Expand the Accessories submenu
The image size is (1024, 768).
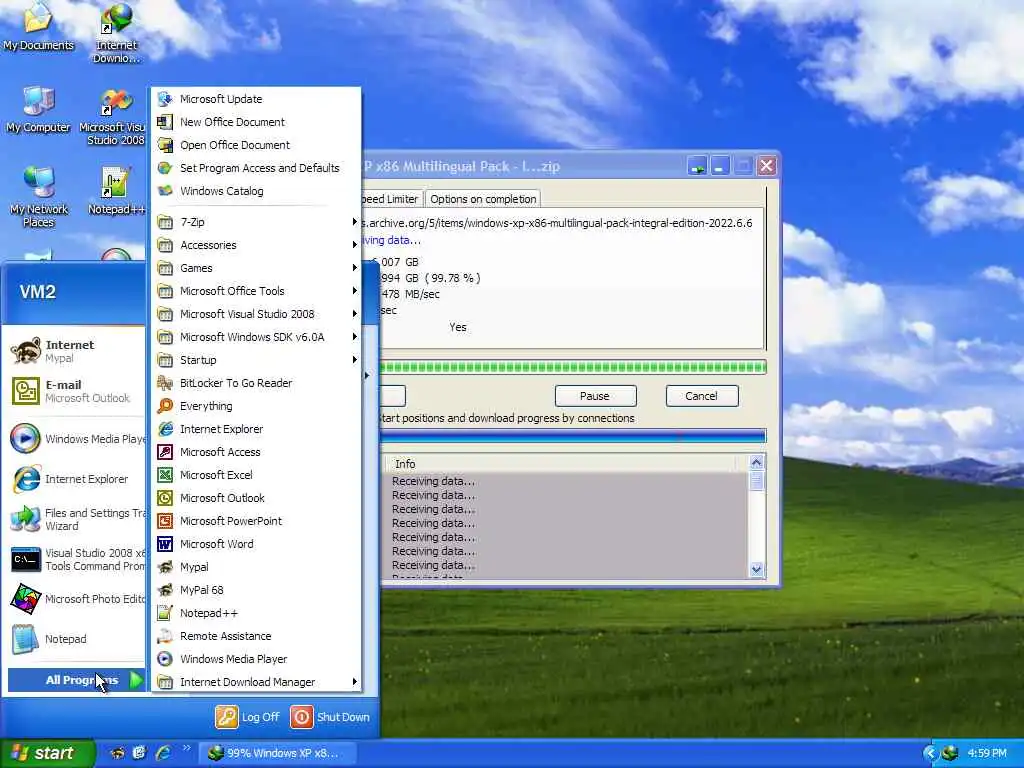click(256, 245)
